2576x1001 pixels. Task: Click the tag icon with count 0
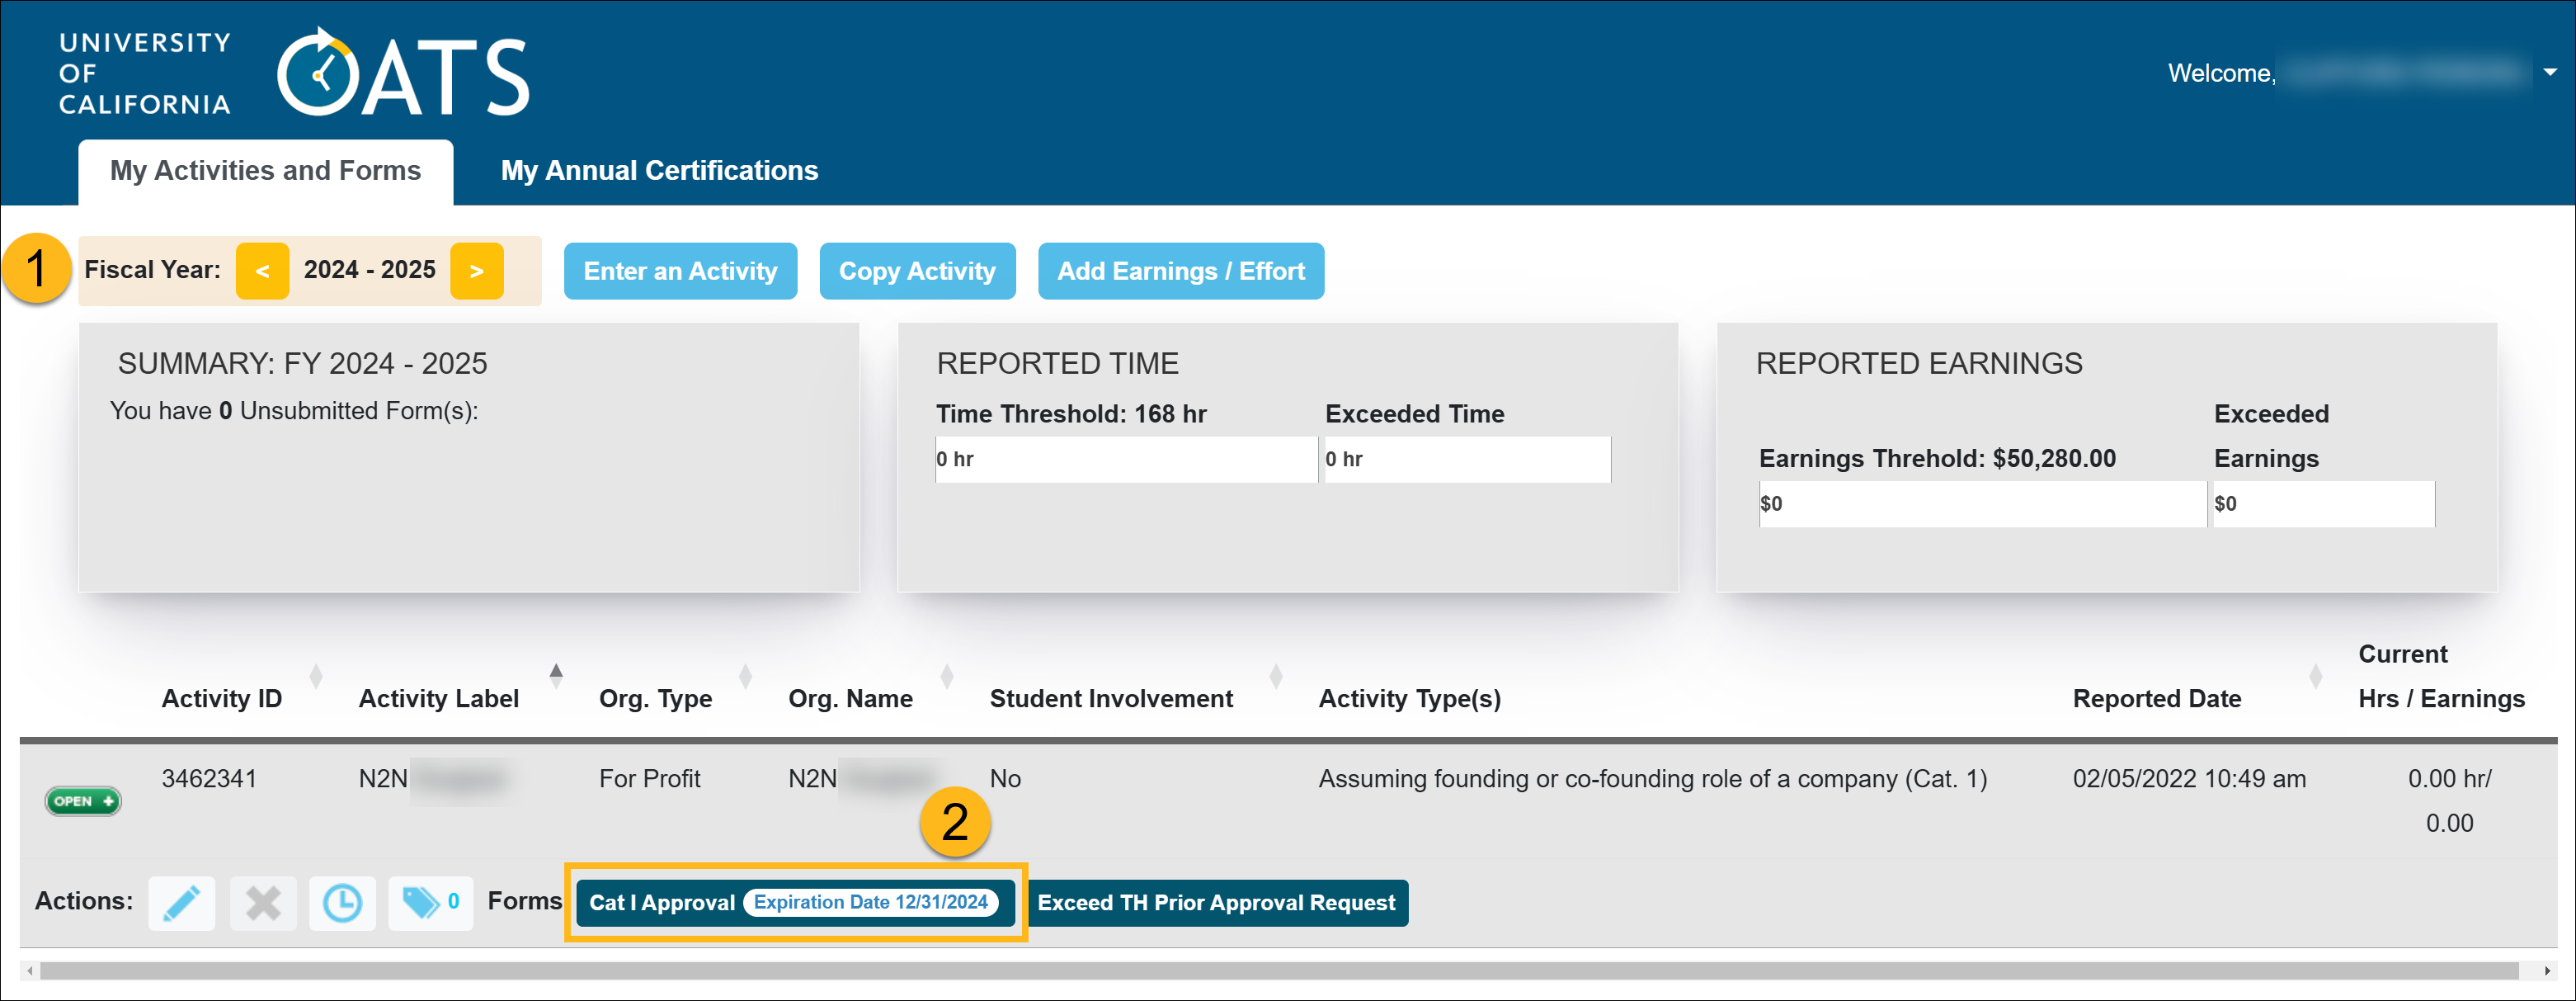(429, 903)
